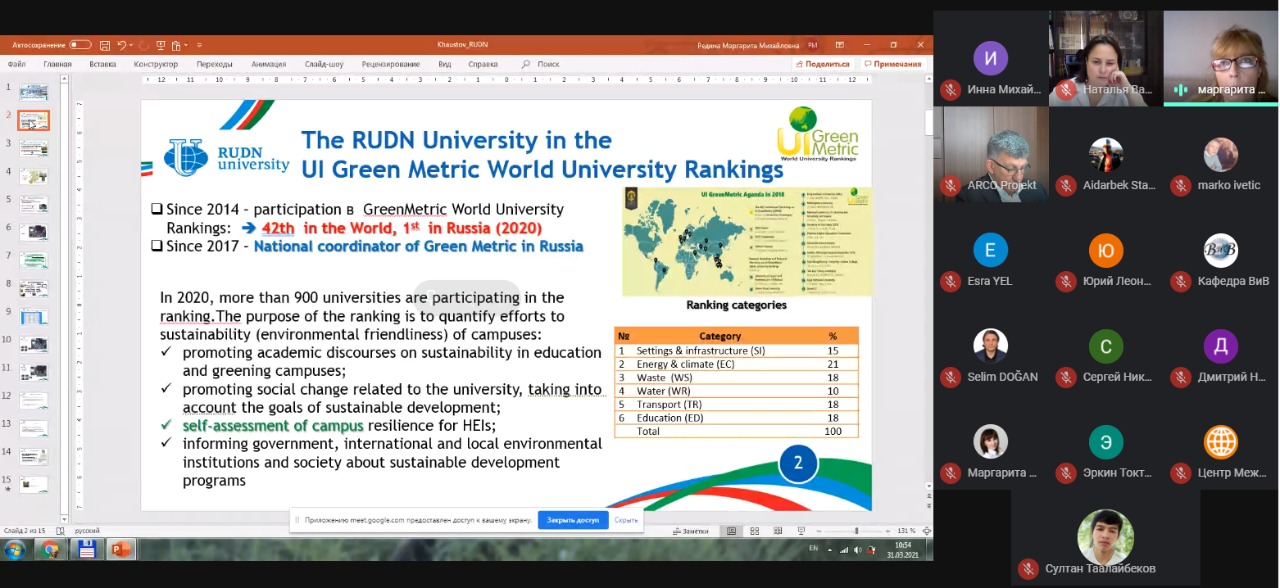Select slide 3 thumbnail

[x=33, y=148]
